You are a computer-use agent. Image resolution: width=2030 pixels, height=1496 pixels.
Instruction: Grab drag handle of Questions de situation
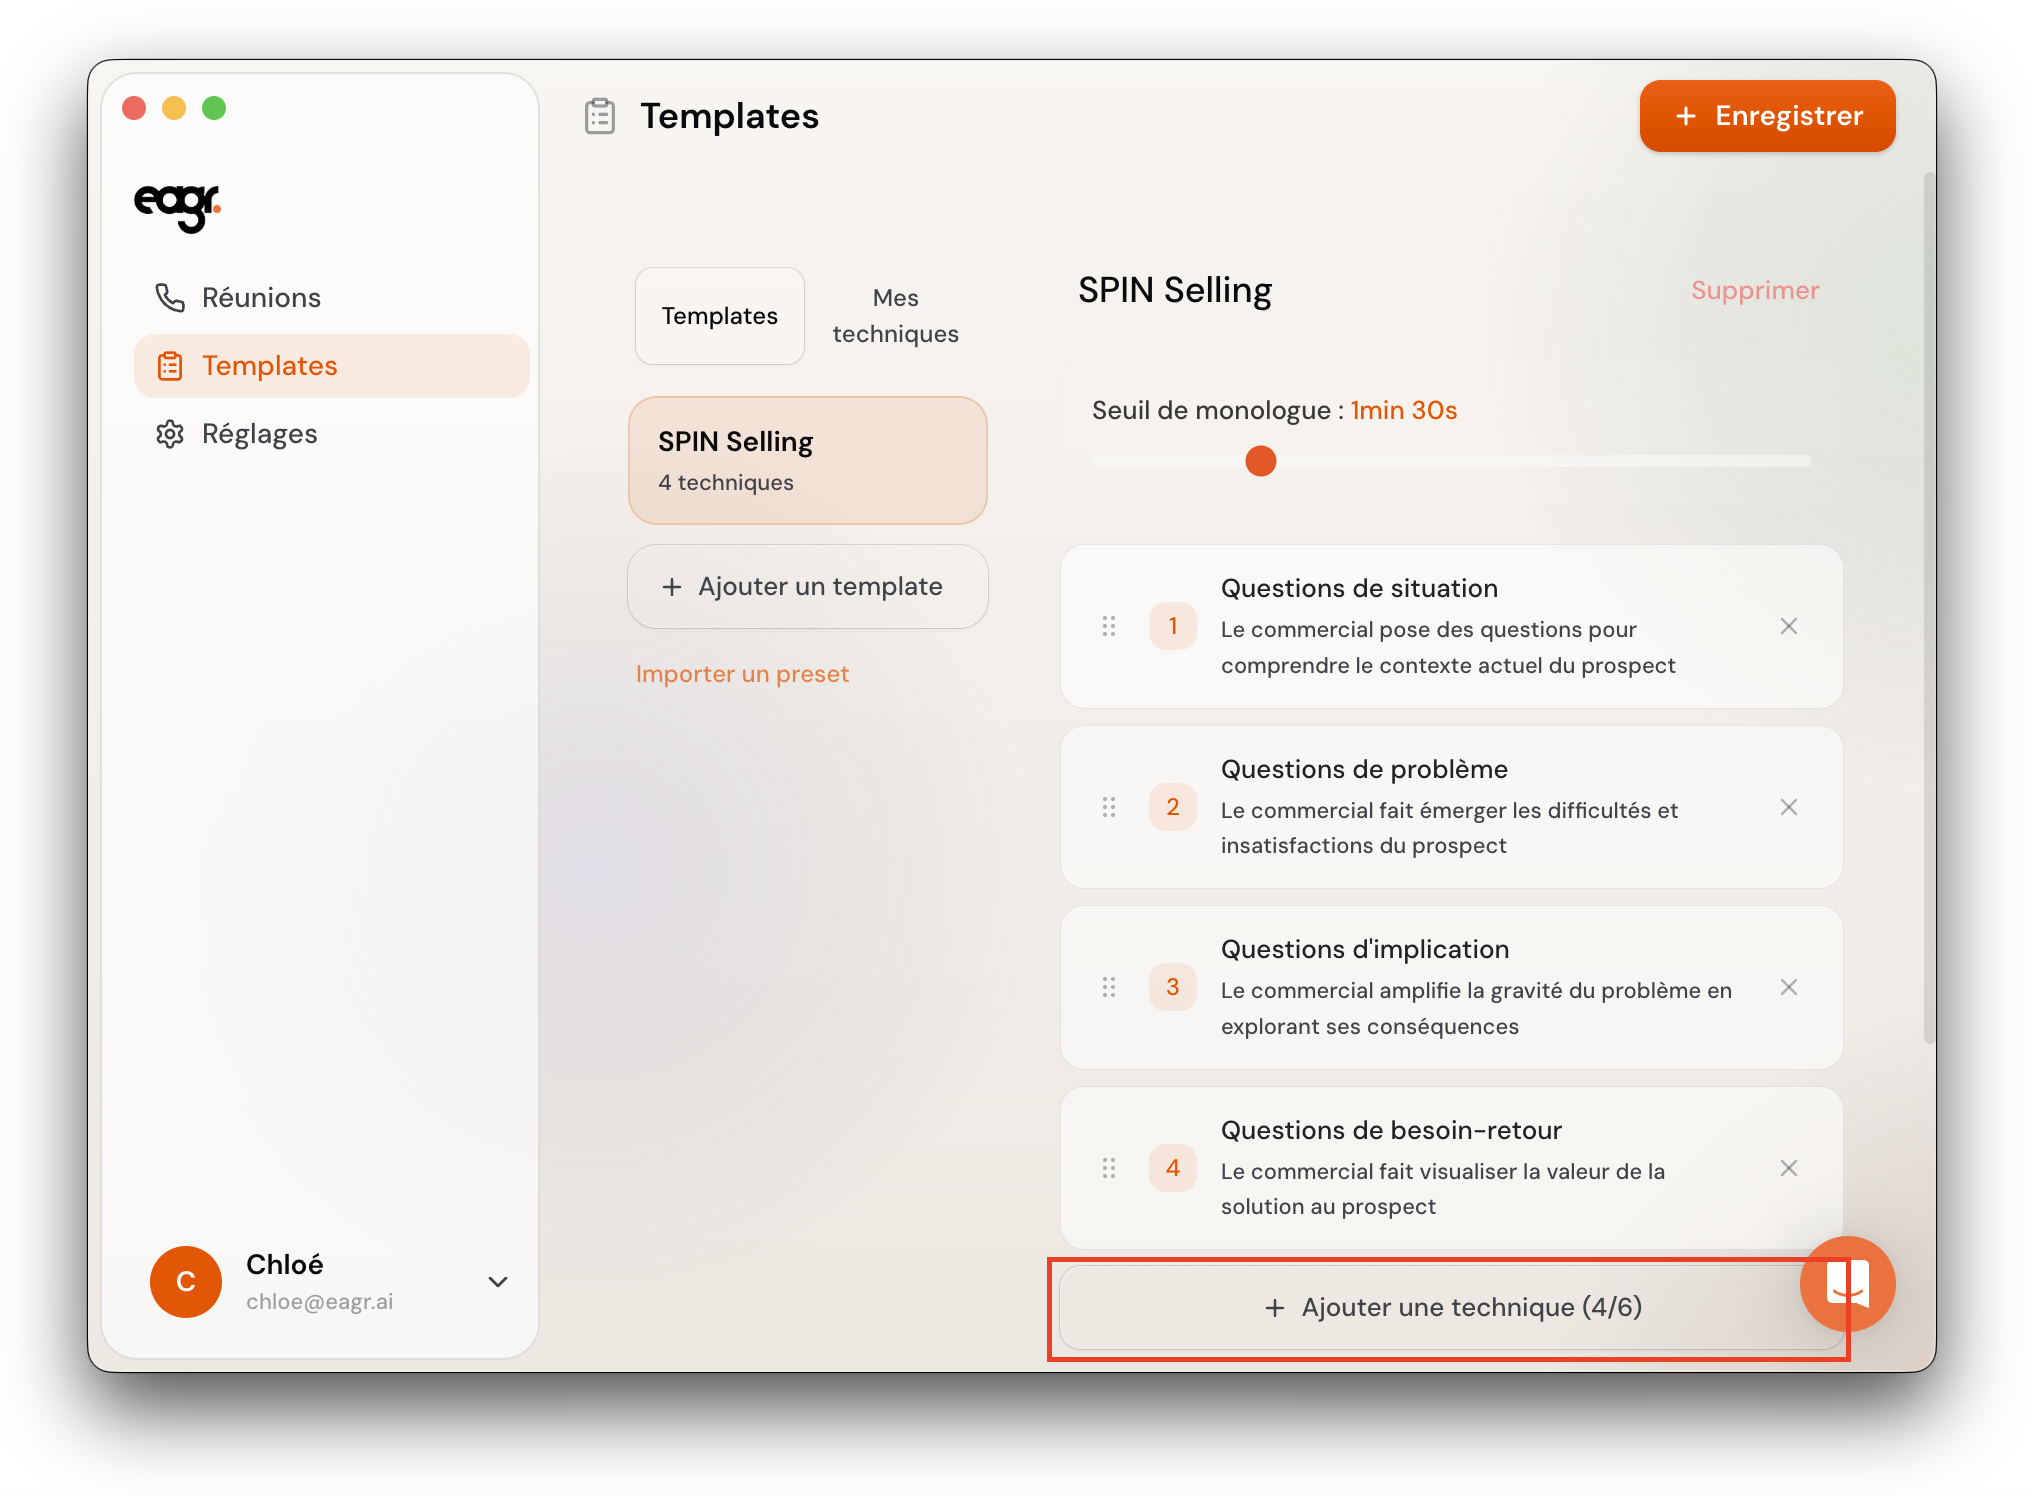pyautogui.click(x=1109, y=627)
